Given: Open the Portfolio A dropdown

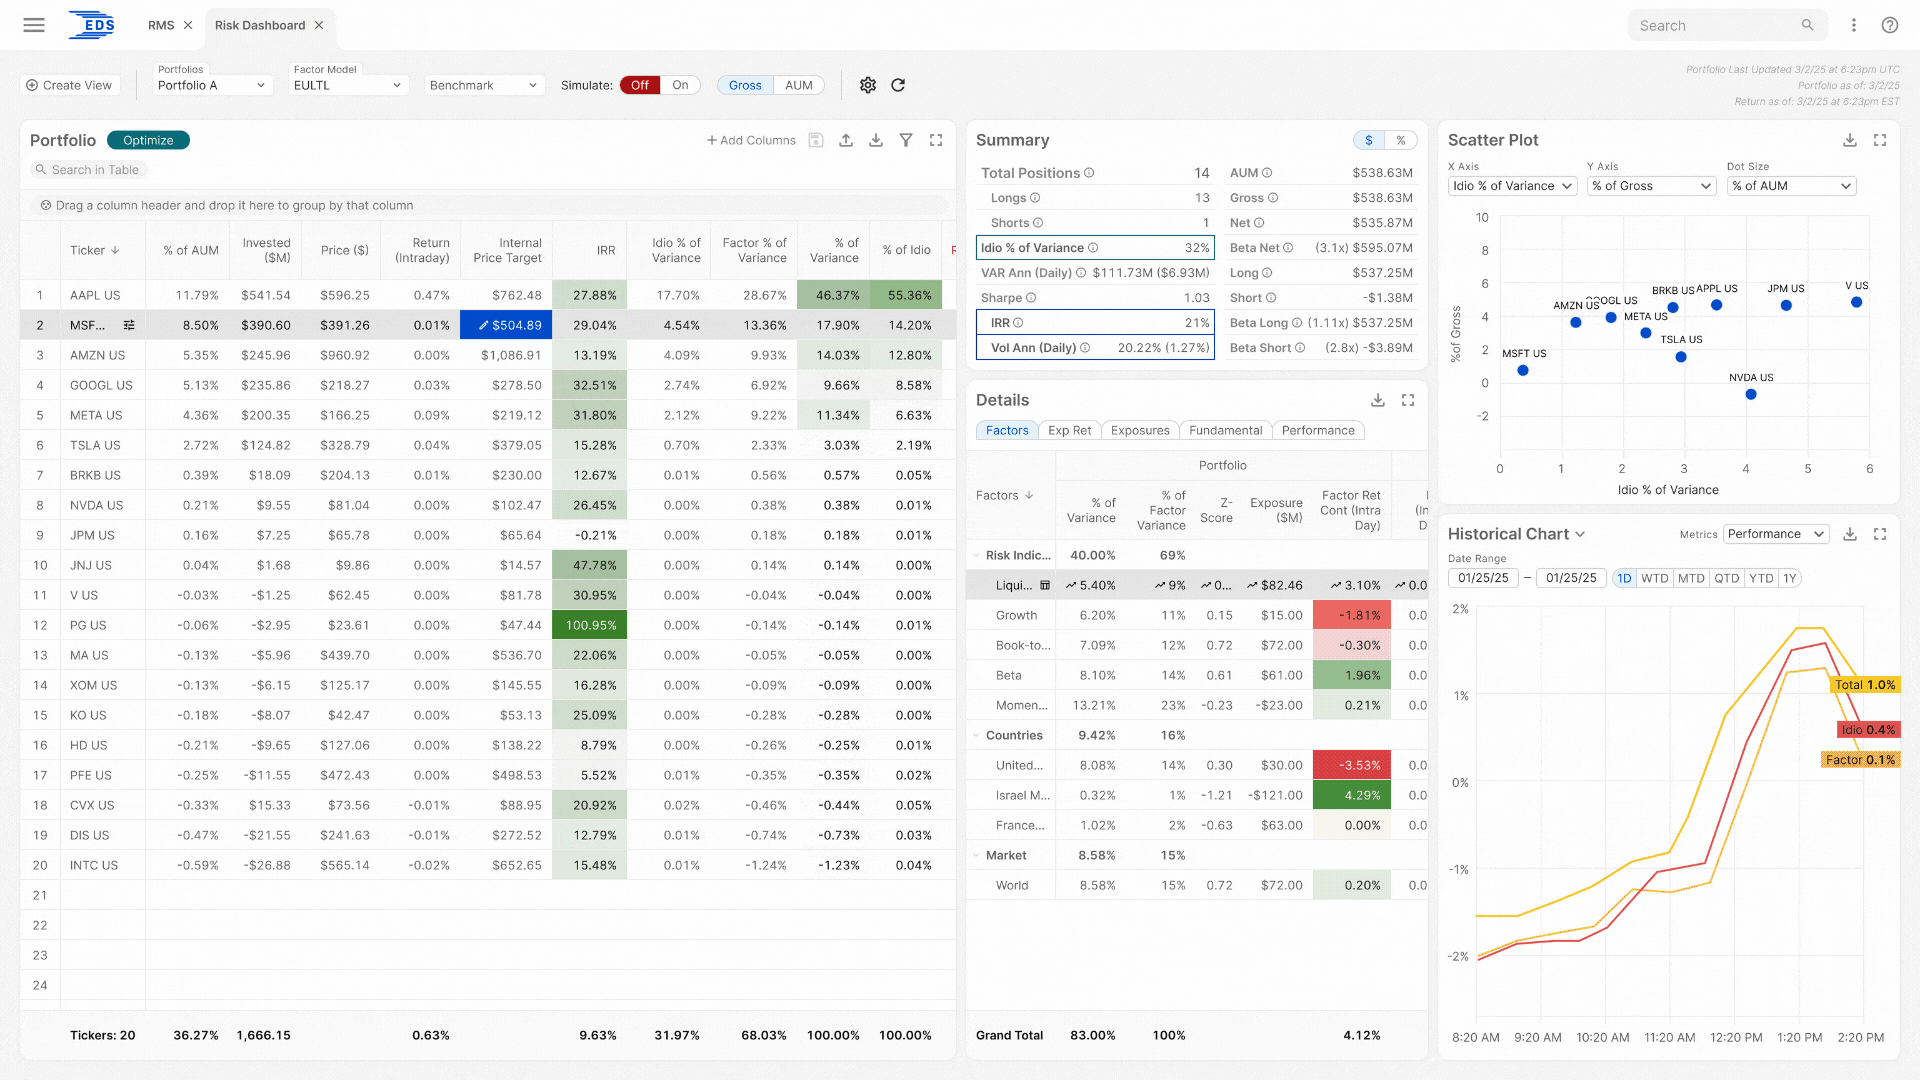Looking at the screenshot, I should click(x=212, y=85).
